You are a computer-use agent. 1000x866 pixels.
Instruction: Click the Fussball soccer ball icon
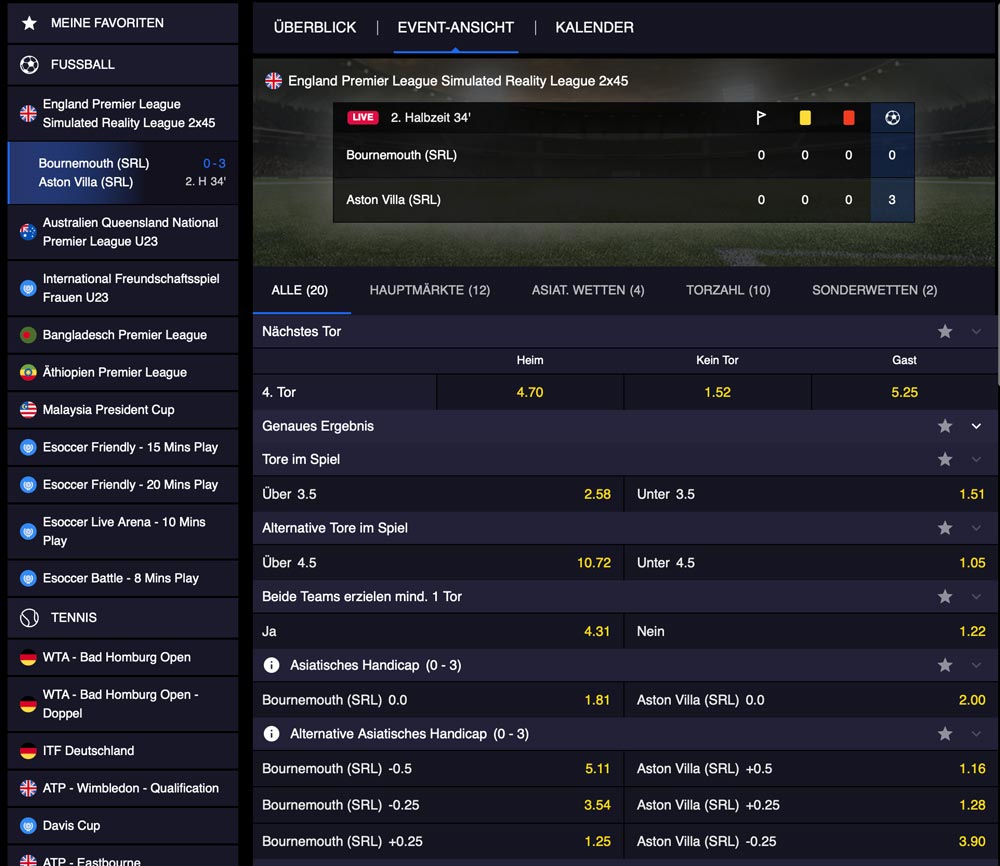point(29,64)
